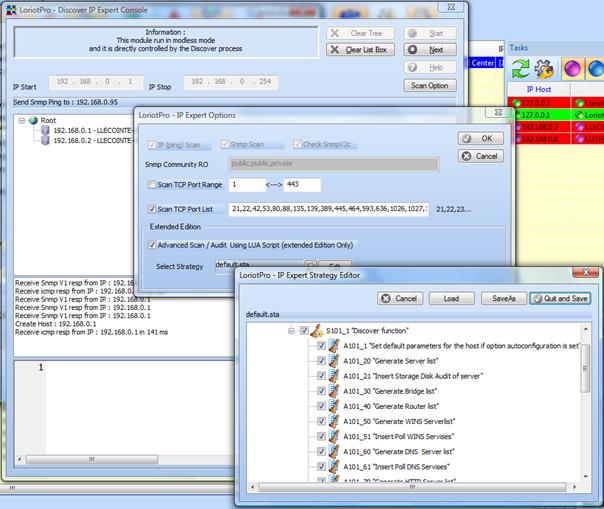Click the green refresh arrows icon in Tasks
This screenshot has width=604, height=509.
[520, 69]
